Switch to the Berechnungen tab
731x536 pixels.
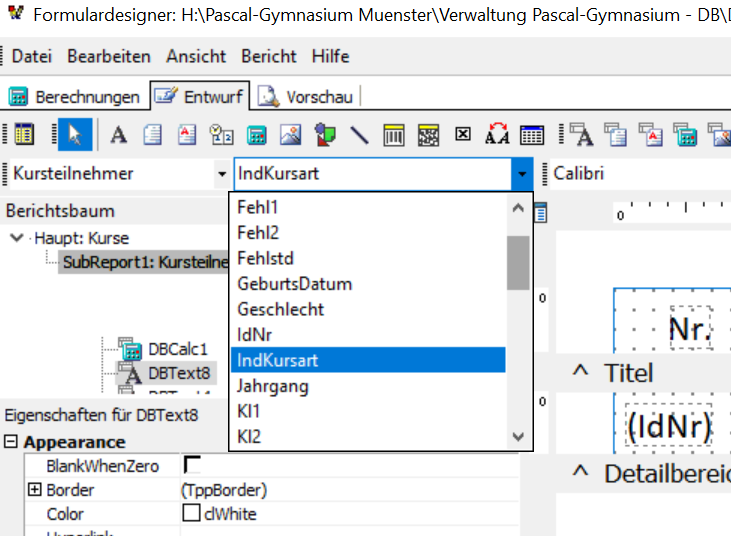coord(74,97)
